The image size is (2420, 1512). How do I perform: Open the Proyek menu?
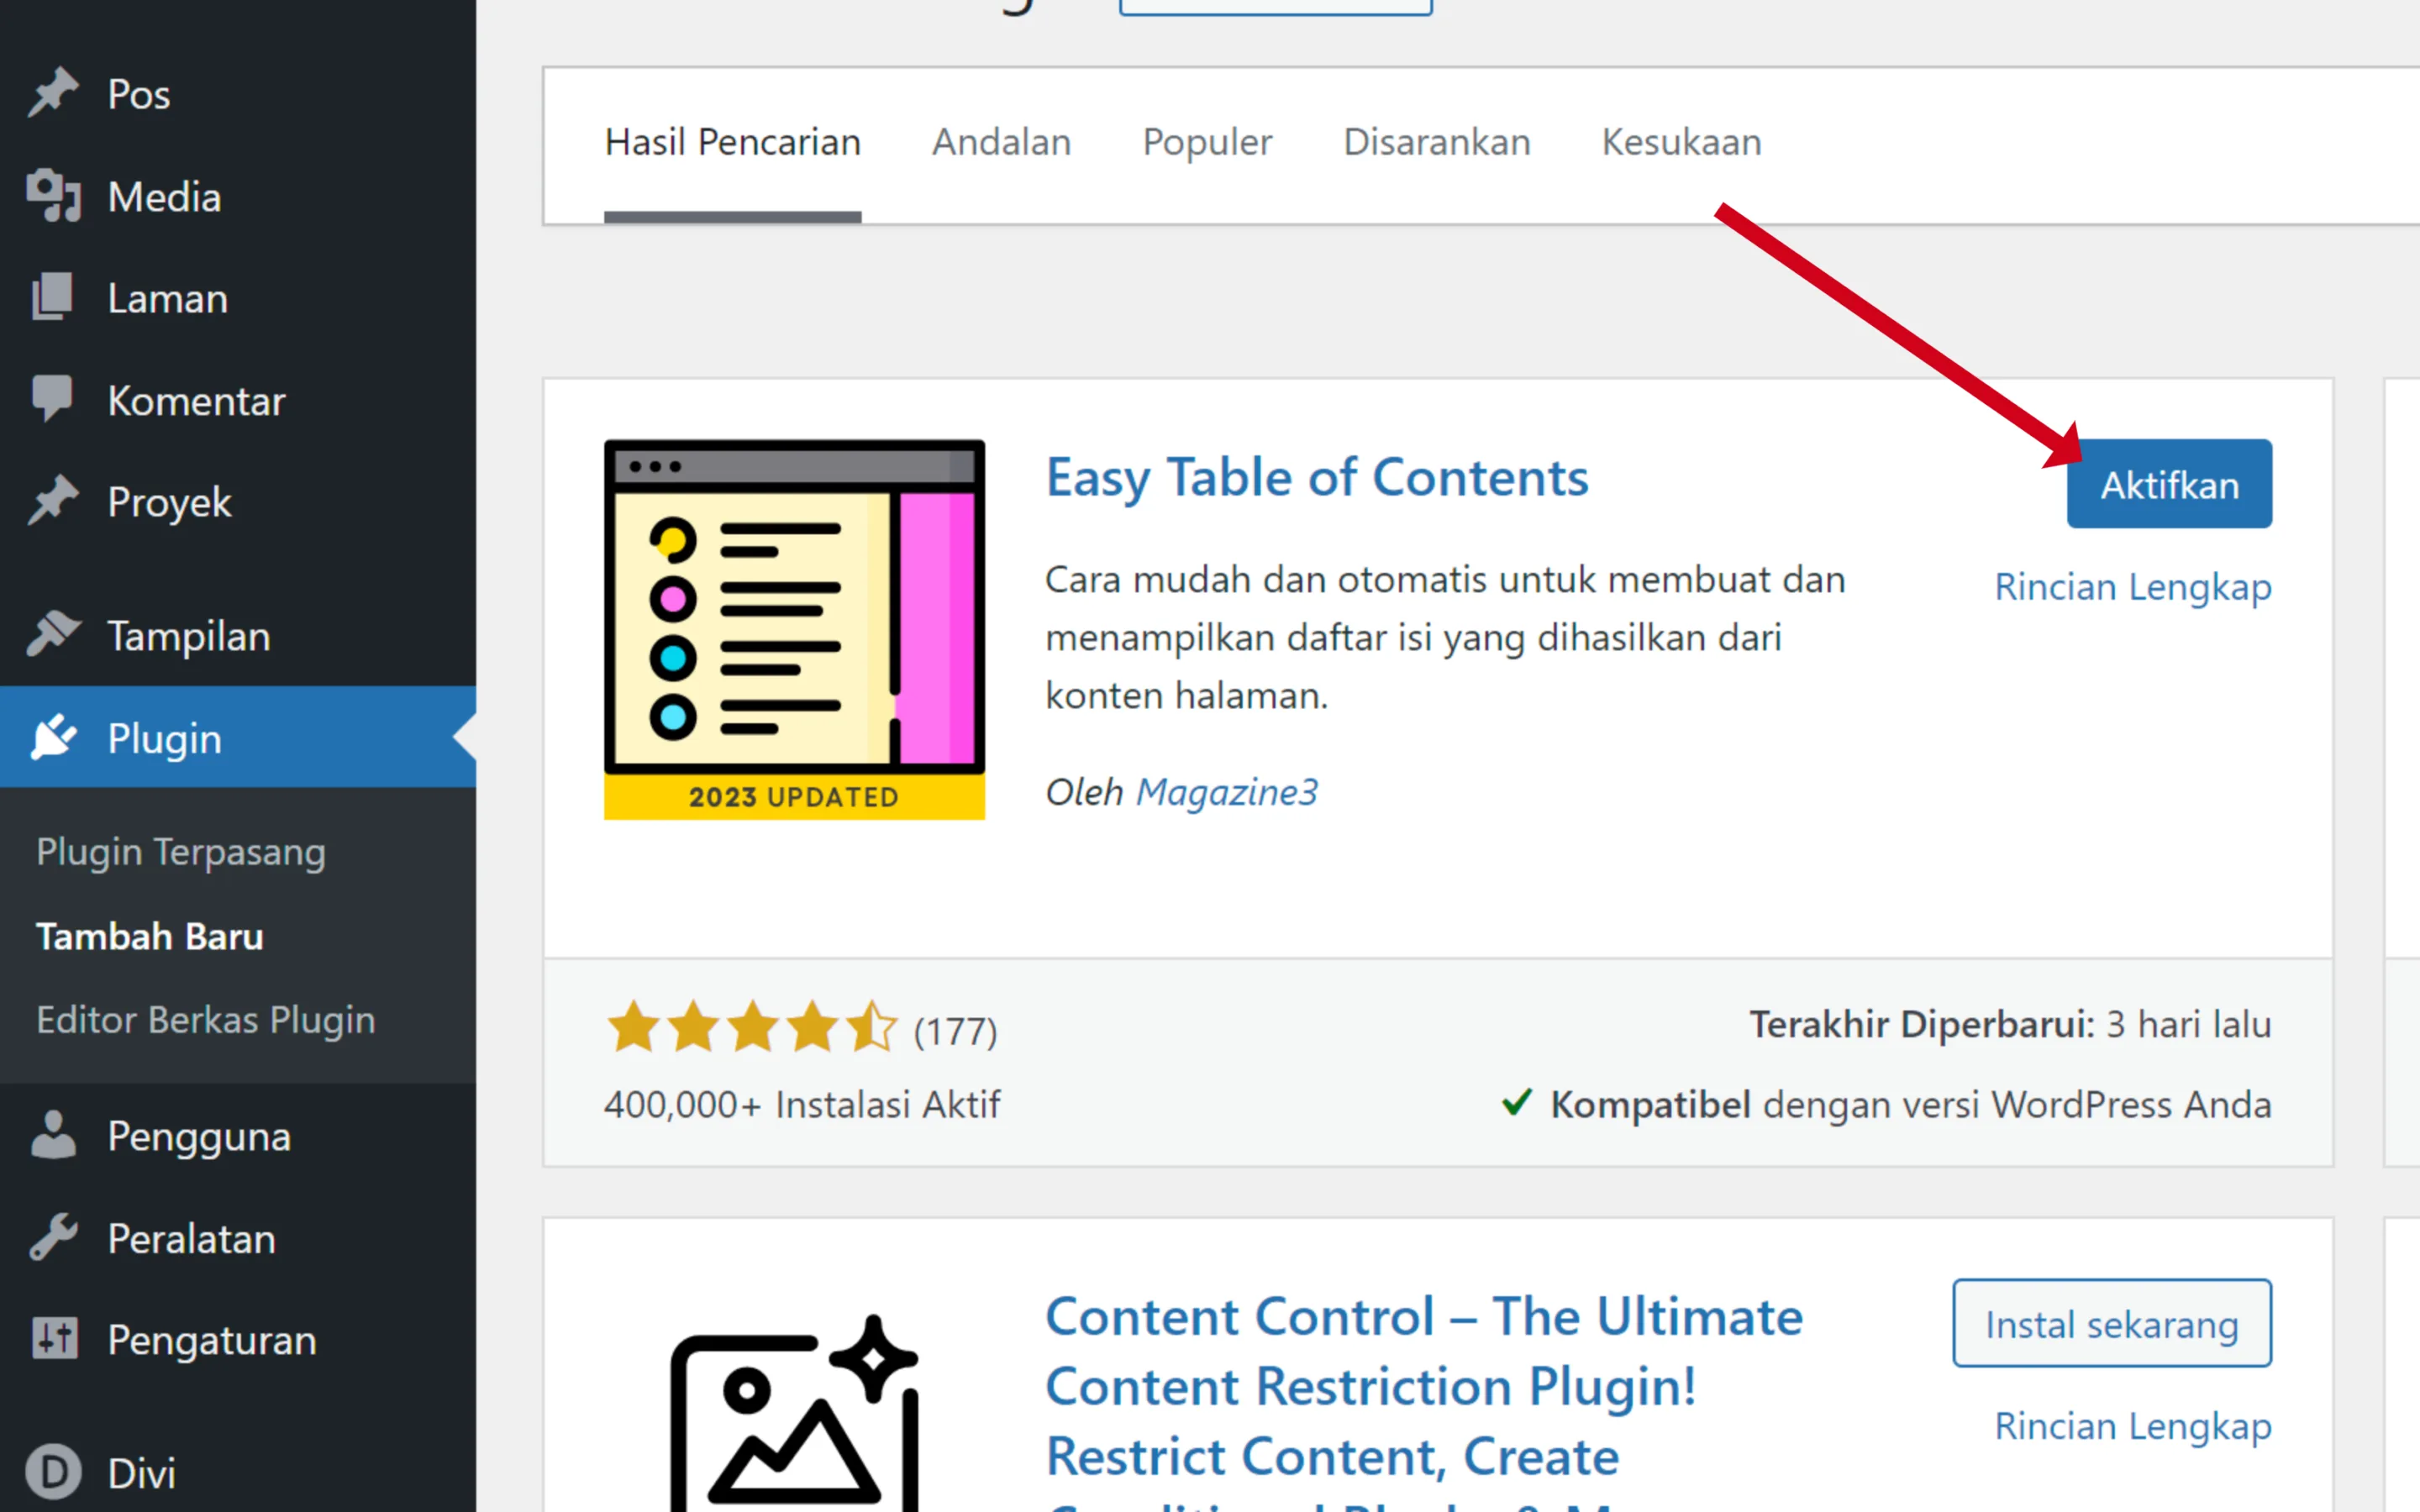point(238,501)
